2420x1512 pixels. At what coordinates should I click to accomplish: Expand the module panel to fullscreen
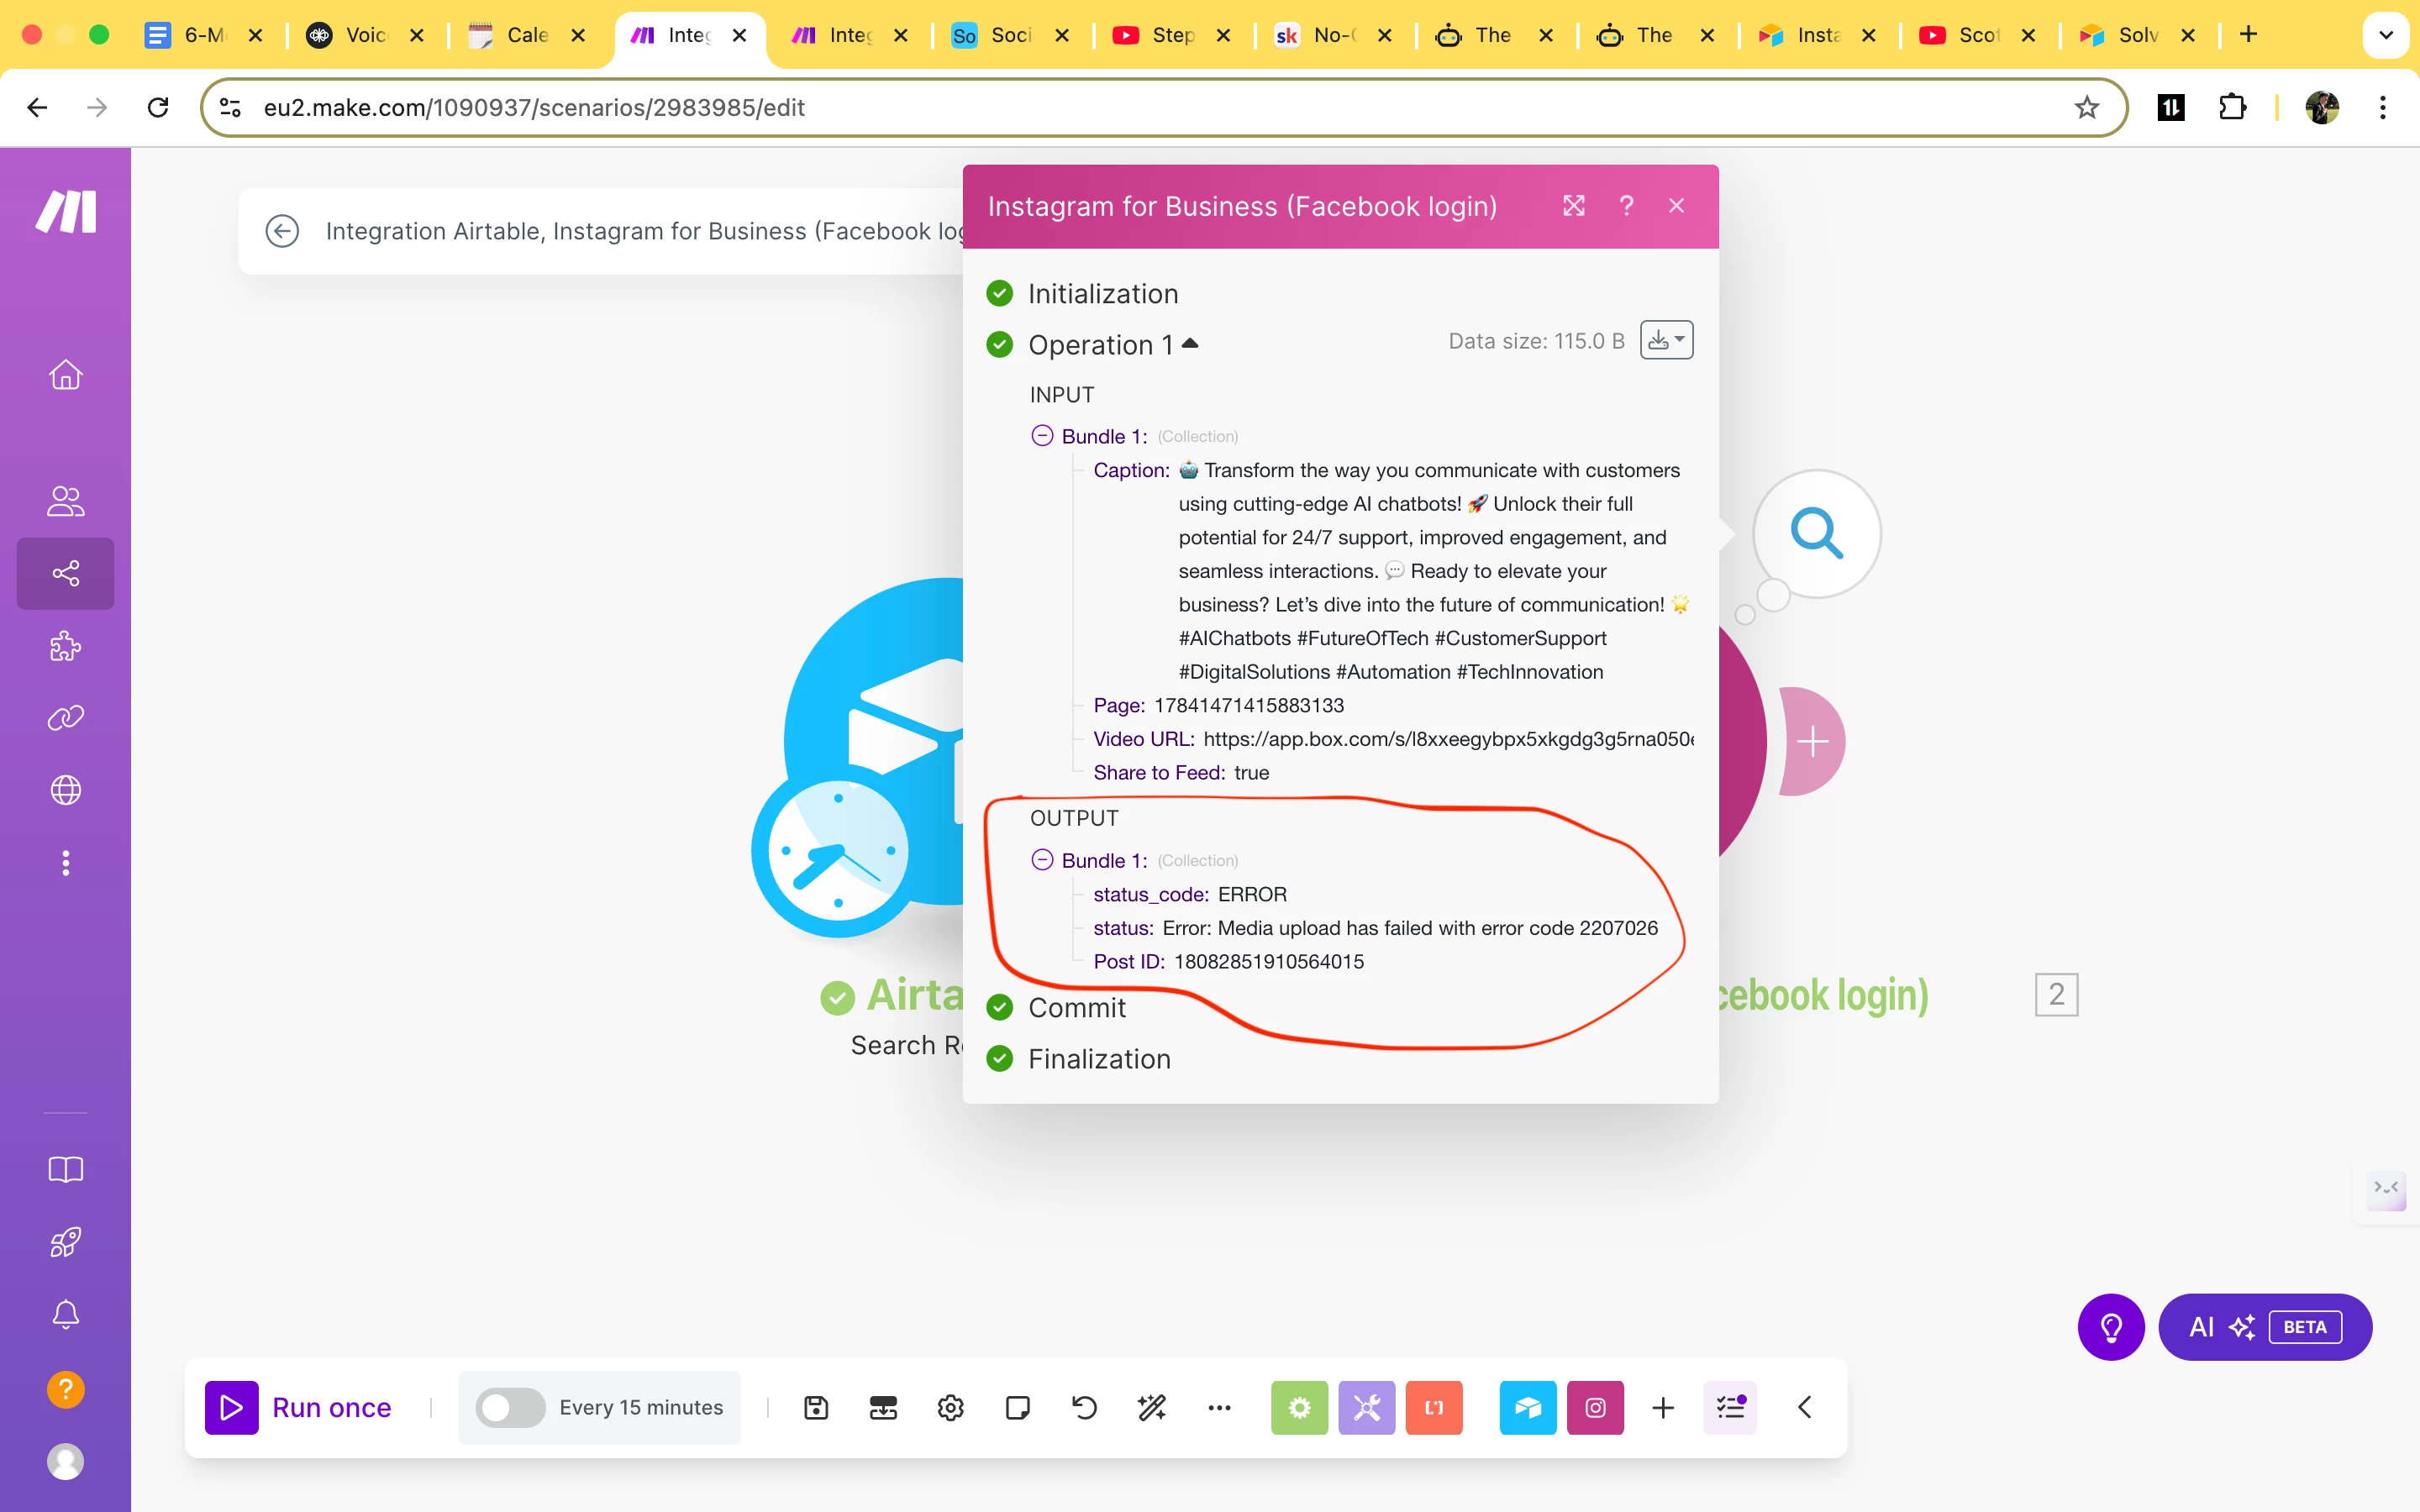(x=1574, y=206)
